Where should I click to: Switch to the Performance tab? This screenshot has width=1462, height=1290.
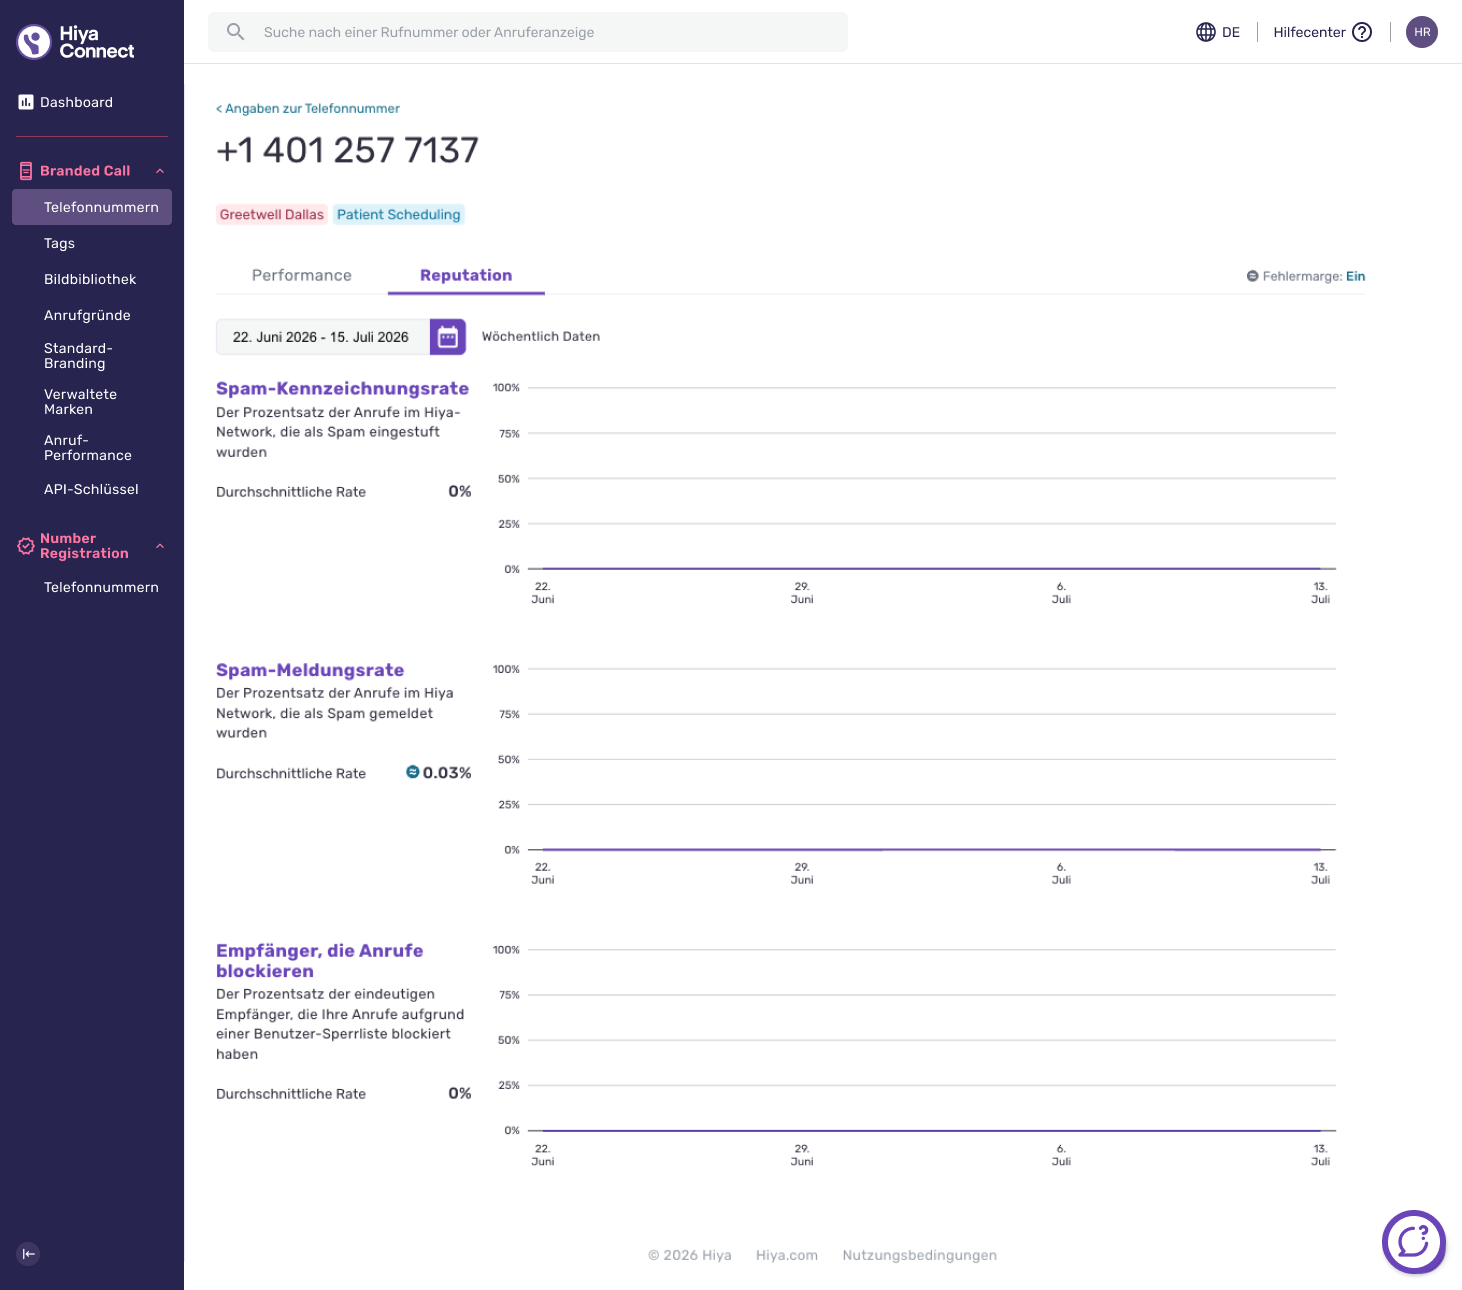tap(302, 275)
